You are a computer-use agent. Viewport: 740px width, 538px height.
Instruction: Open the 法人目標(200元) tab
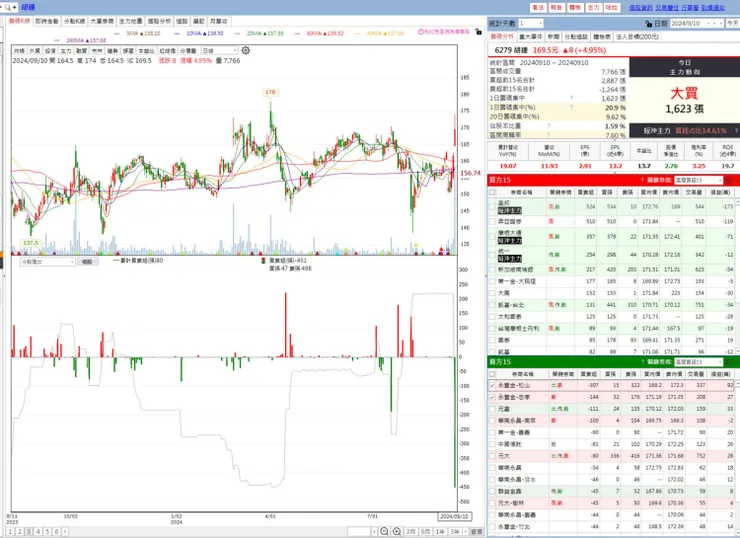(x=638, y=36)
